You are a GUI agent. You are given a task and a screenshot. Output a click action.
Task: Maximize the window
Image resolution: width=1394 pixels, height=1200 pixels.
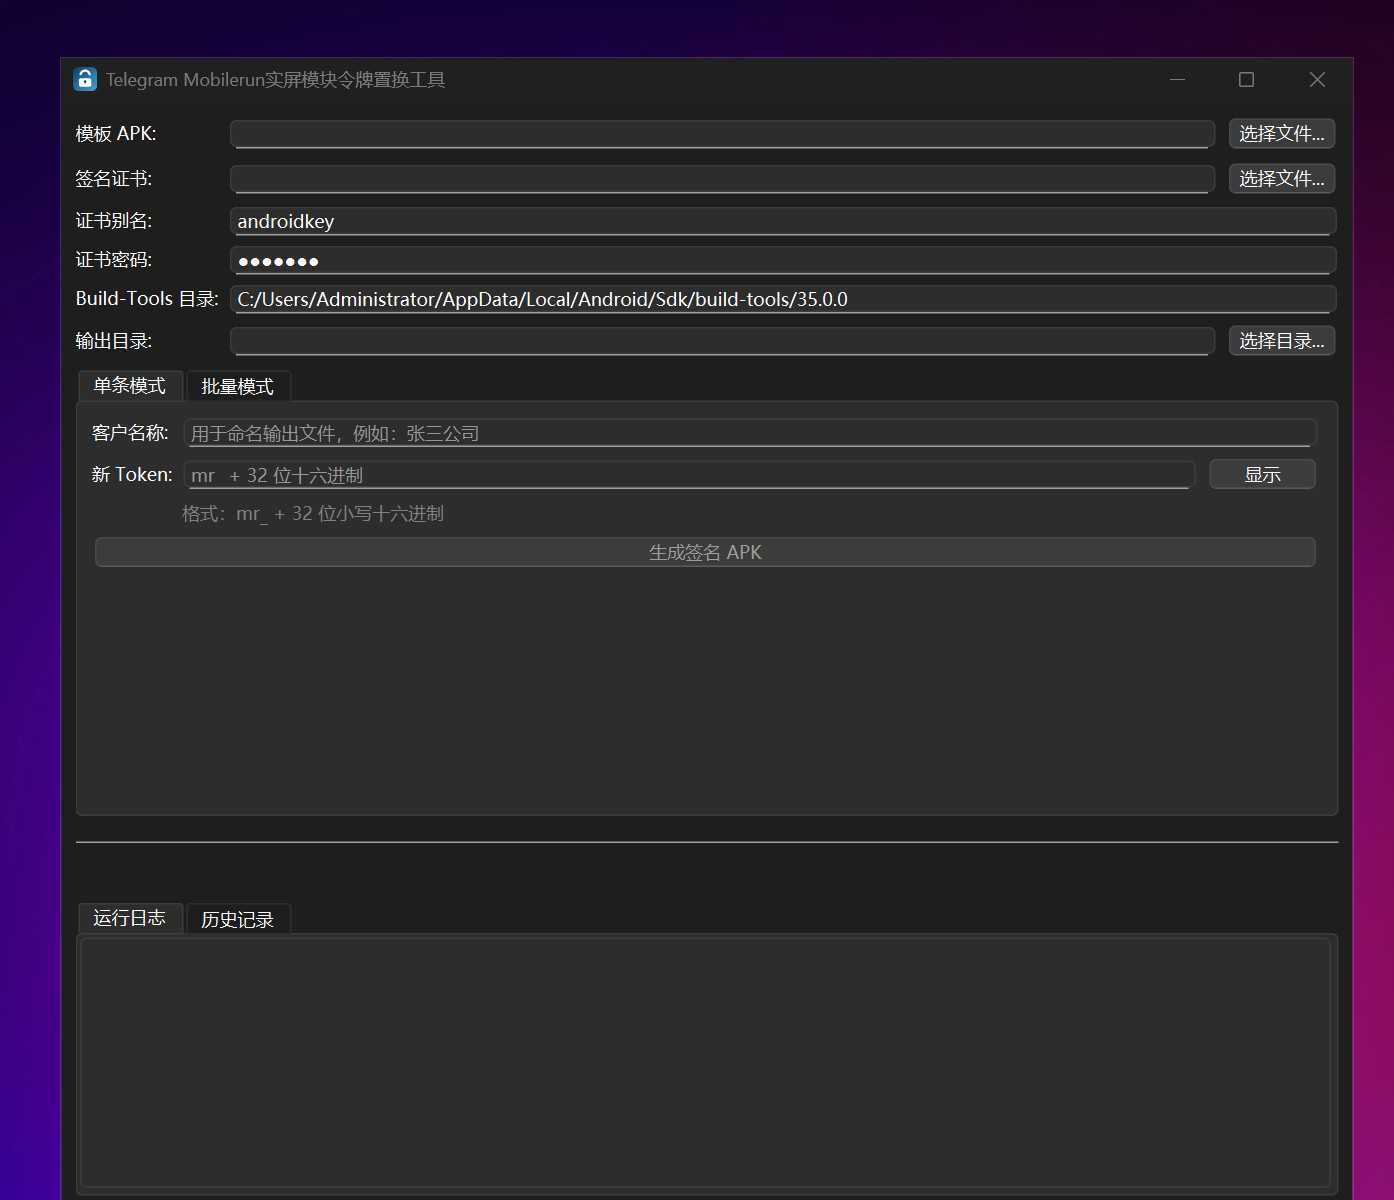coord(1246,80)
